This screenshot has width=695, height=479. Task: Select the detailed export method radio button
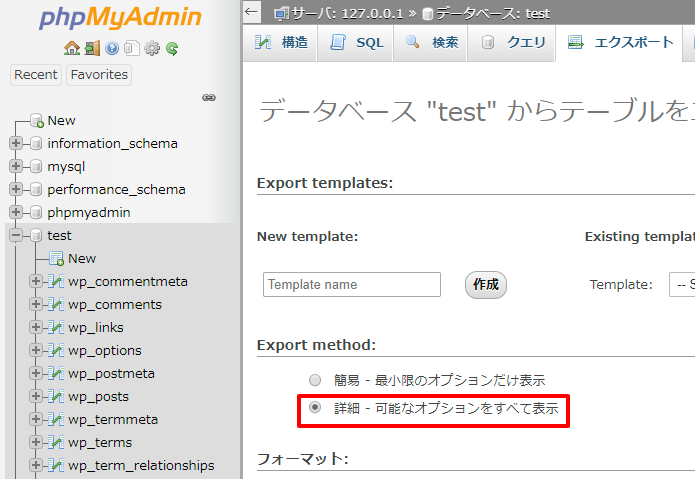pos(315,408)
